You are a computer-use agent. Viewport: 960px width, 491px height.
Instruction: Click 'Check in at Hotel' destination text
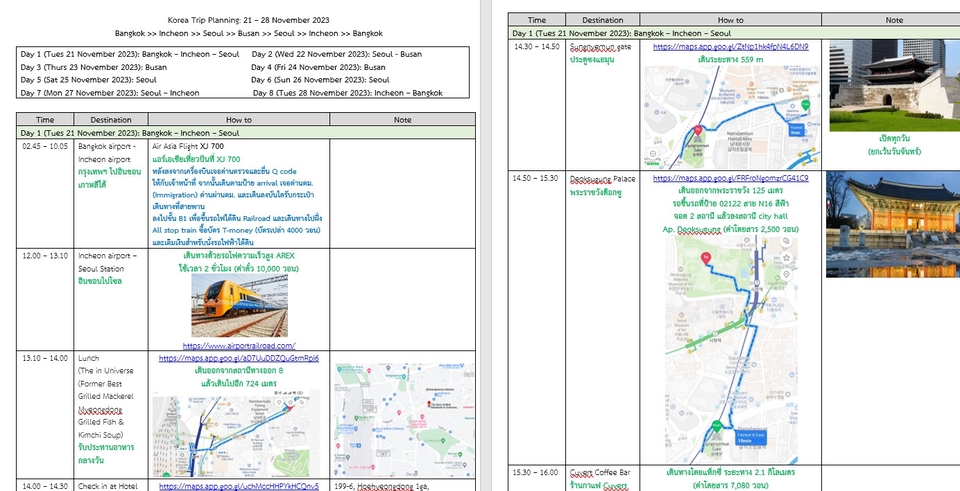tap(107, 486)
